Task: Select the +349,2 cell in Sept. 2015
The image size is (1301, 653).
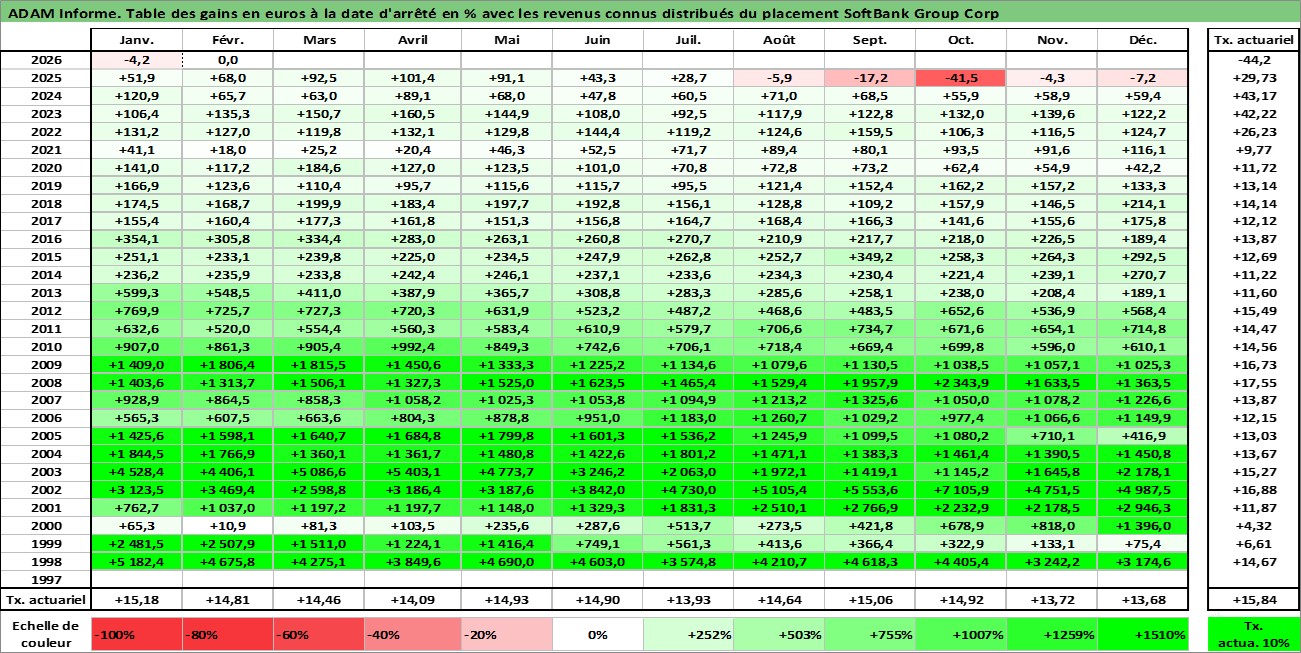Action: [x=870, y=257]
